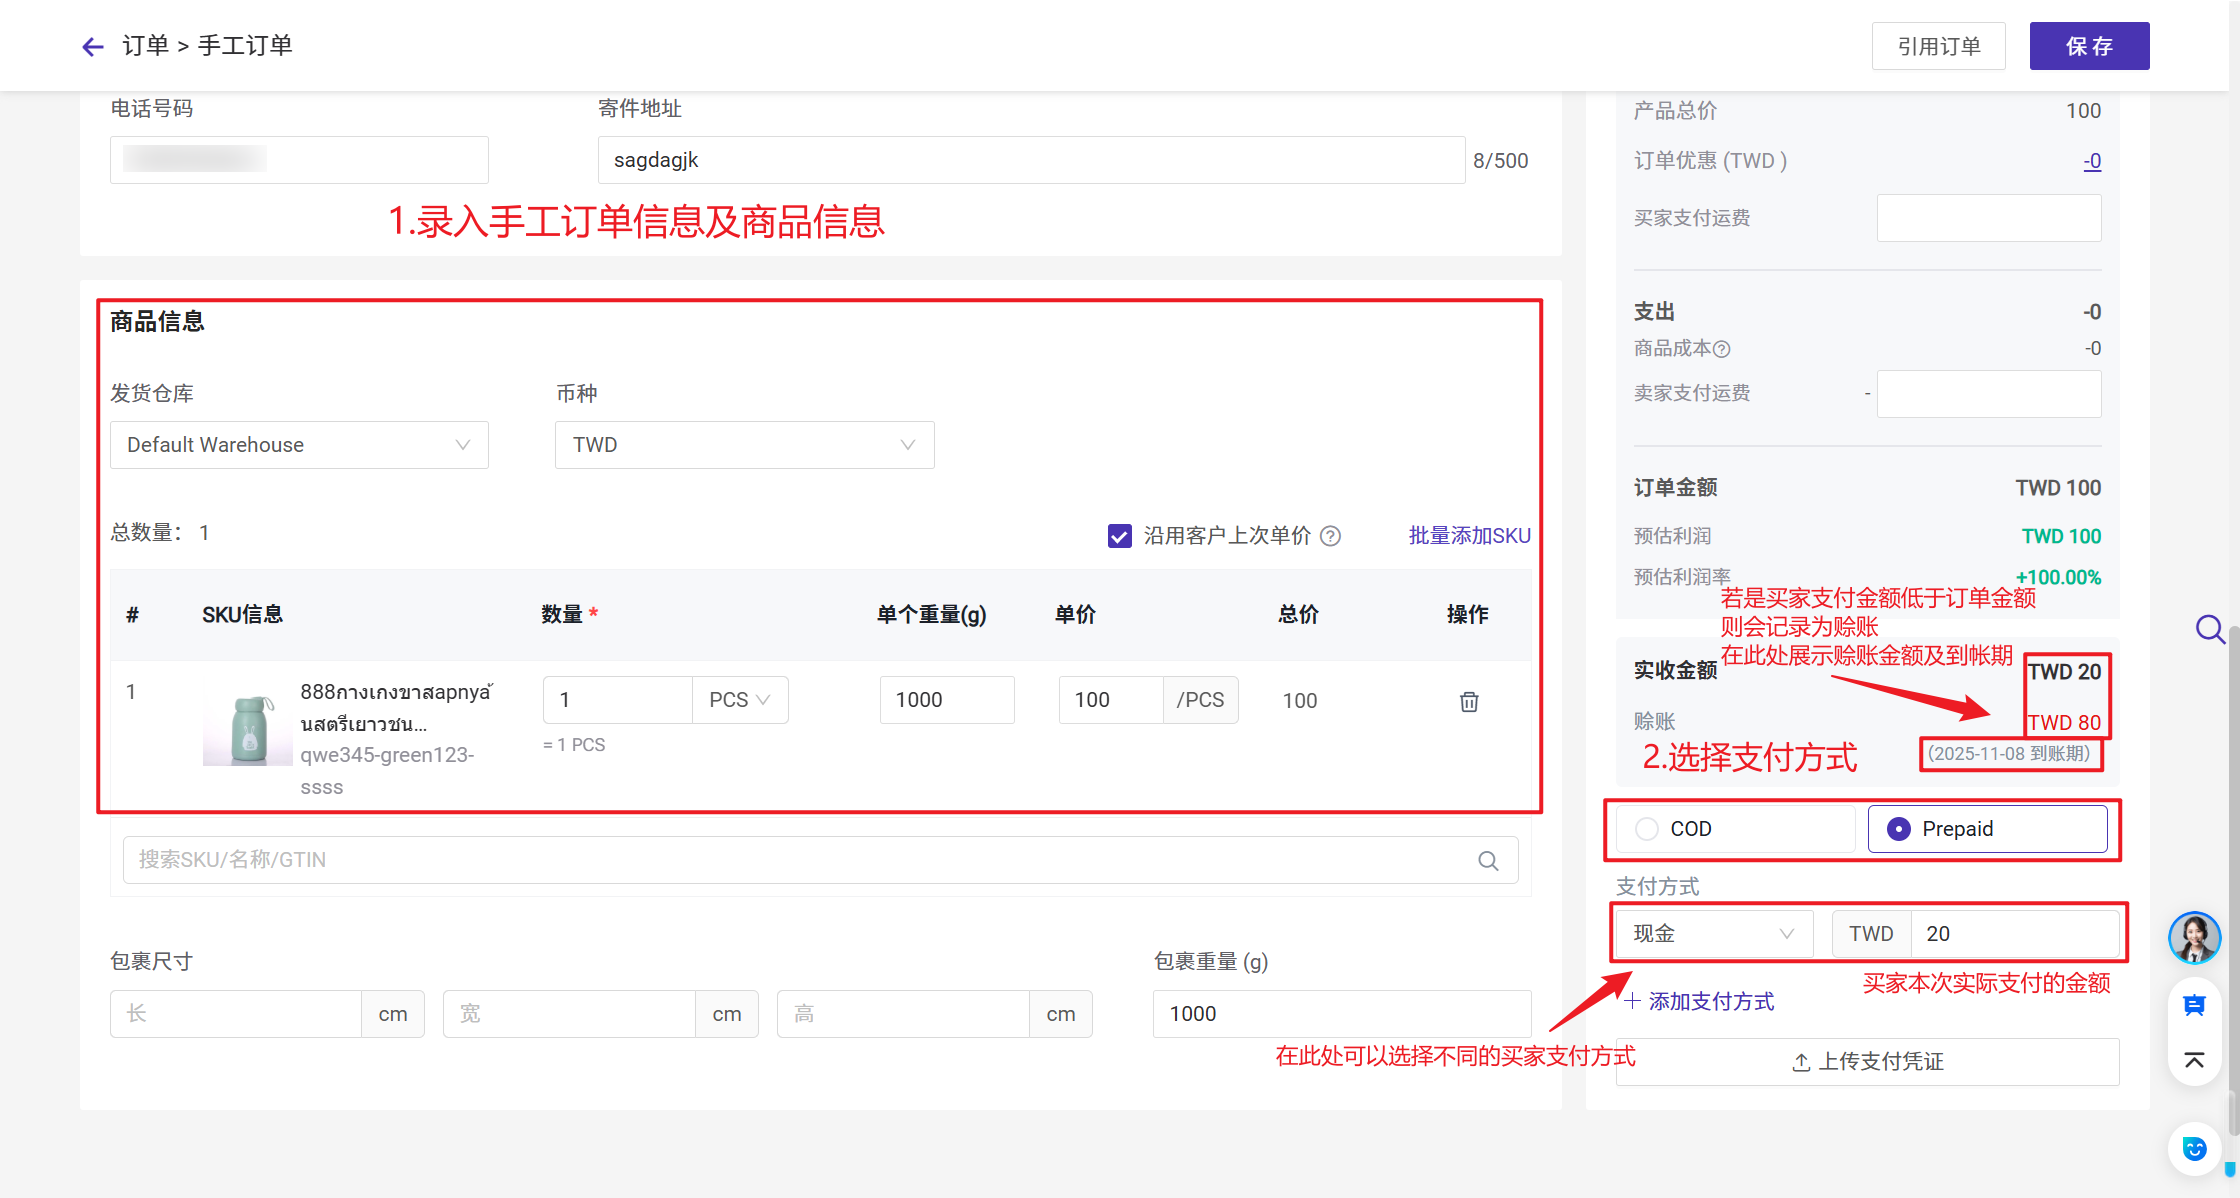Select the Prepaid radio option
Viewport: 2240px width, 1198px height.
1898,829
